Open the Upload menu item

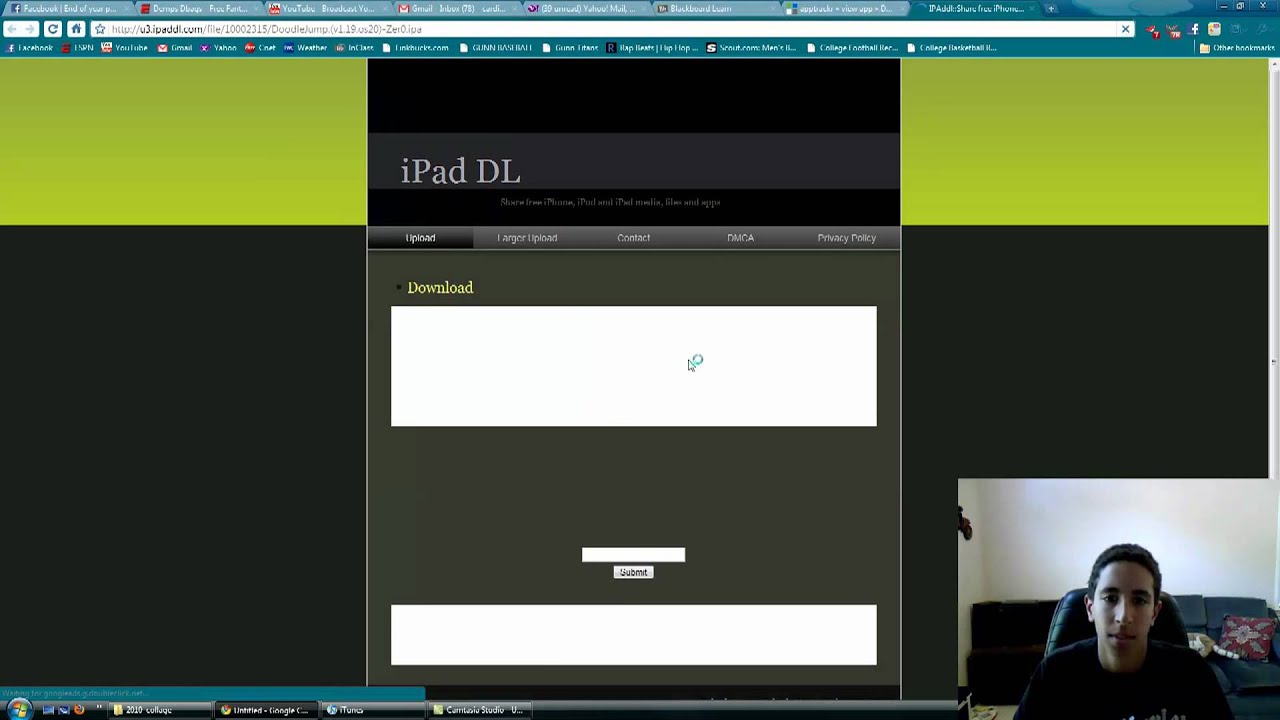click(x=420, y=238)
